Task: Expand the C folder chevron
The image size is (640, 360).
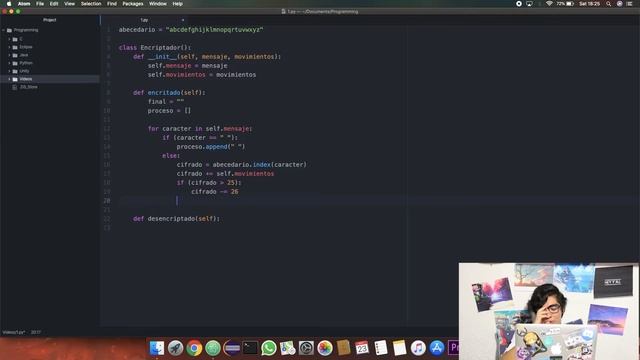Action: coord(9,39)
